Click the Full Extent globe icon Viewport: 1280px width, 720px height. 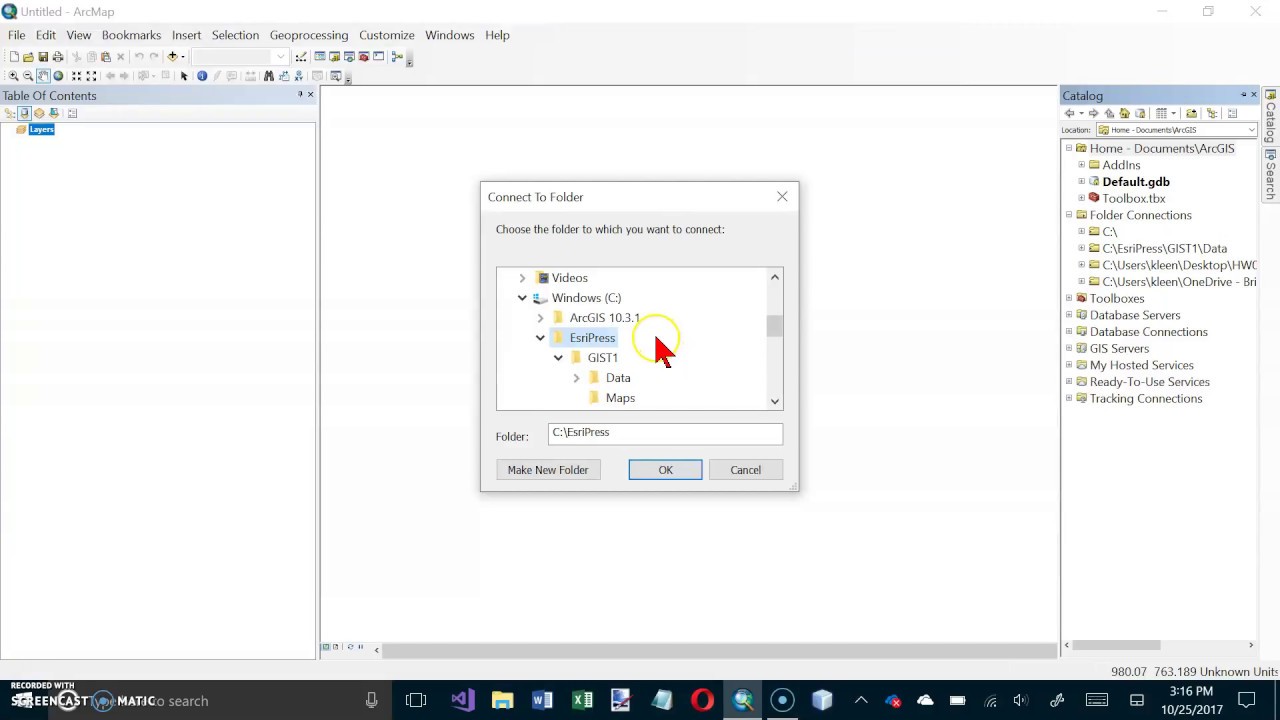pyautogui.click(x=58, y=76)
